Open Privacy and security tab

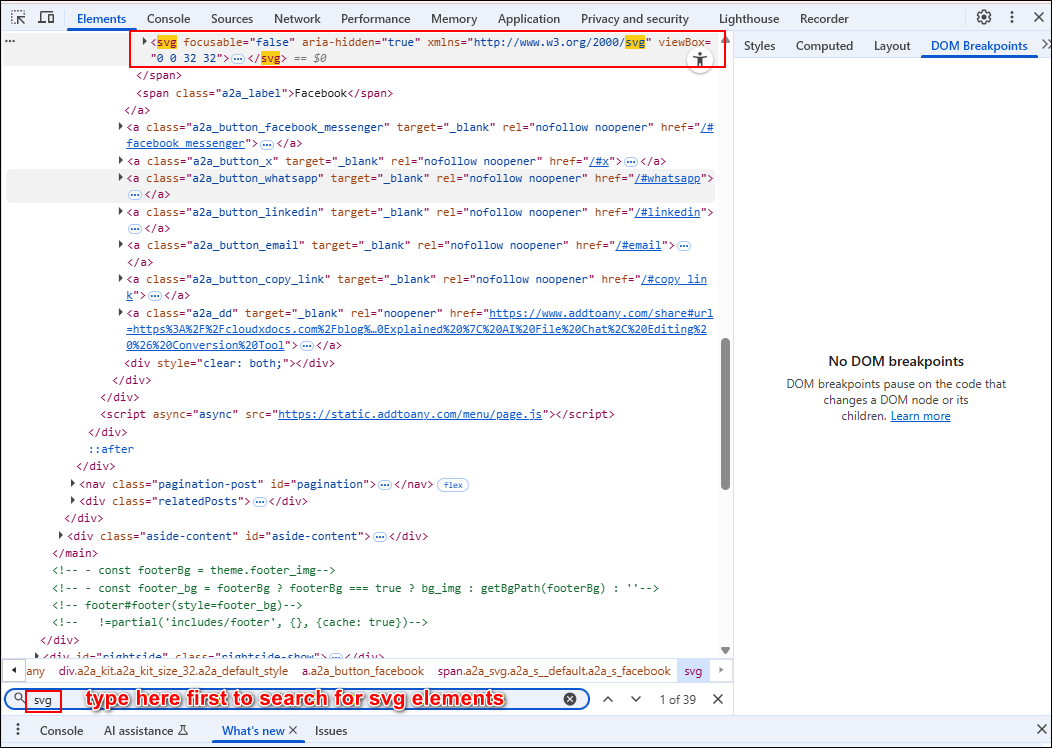click(x=635, y=19)
